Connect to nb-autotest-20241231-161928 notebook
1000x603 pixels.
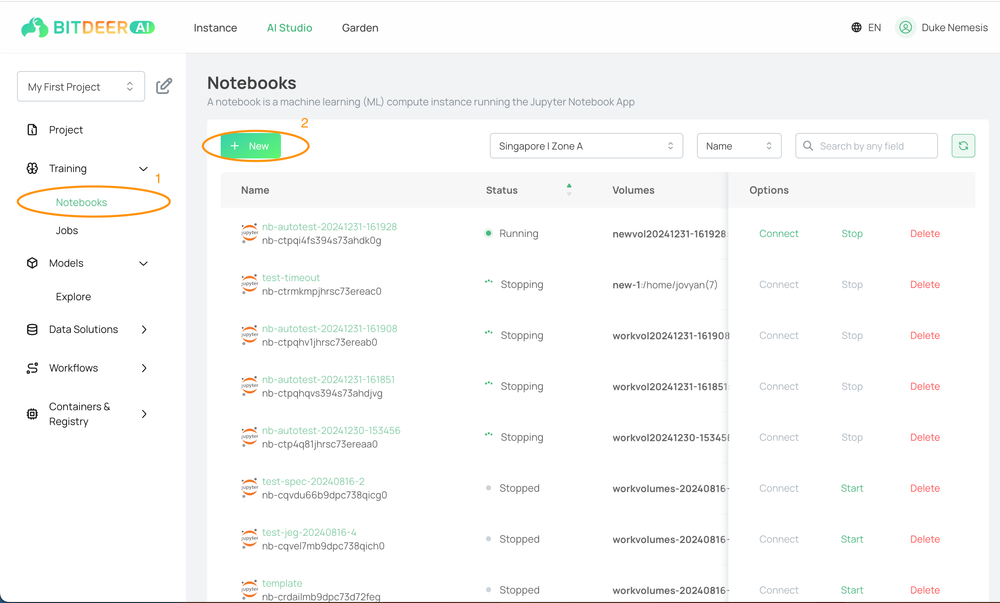click(779, 233)
